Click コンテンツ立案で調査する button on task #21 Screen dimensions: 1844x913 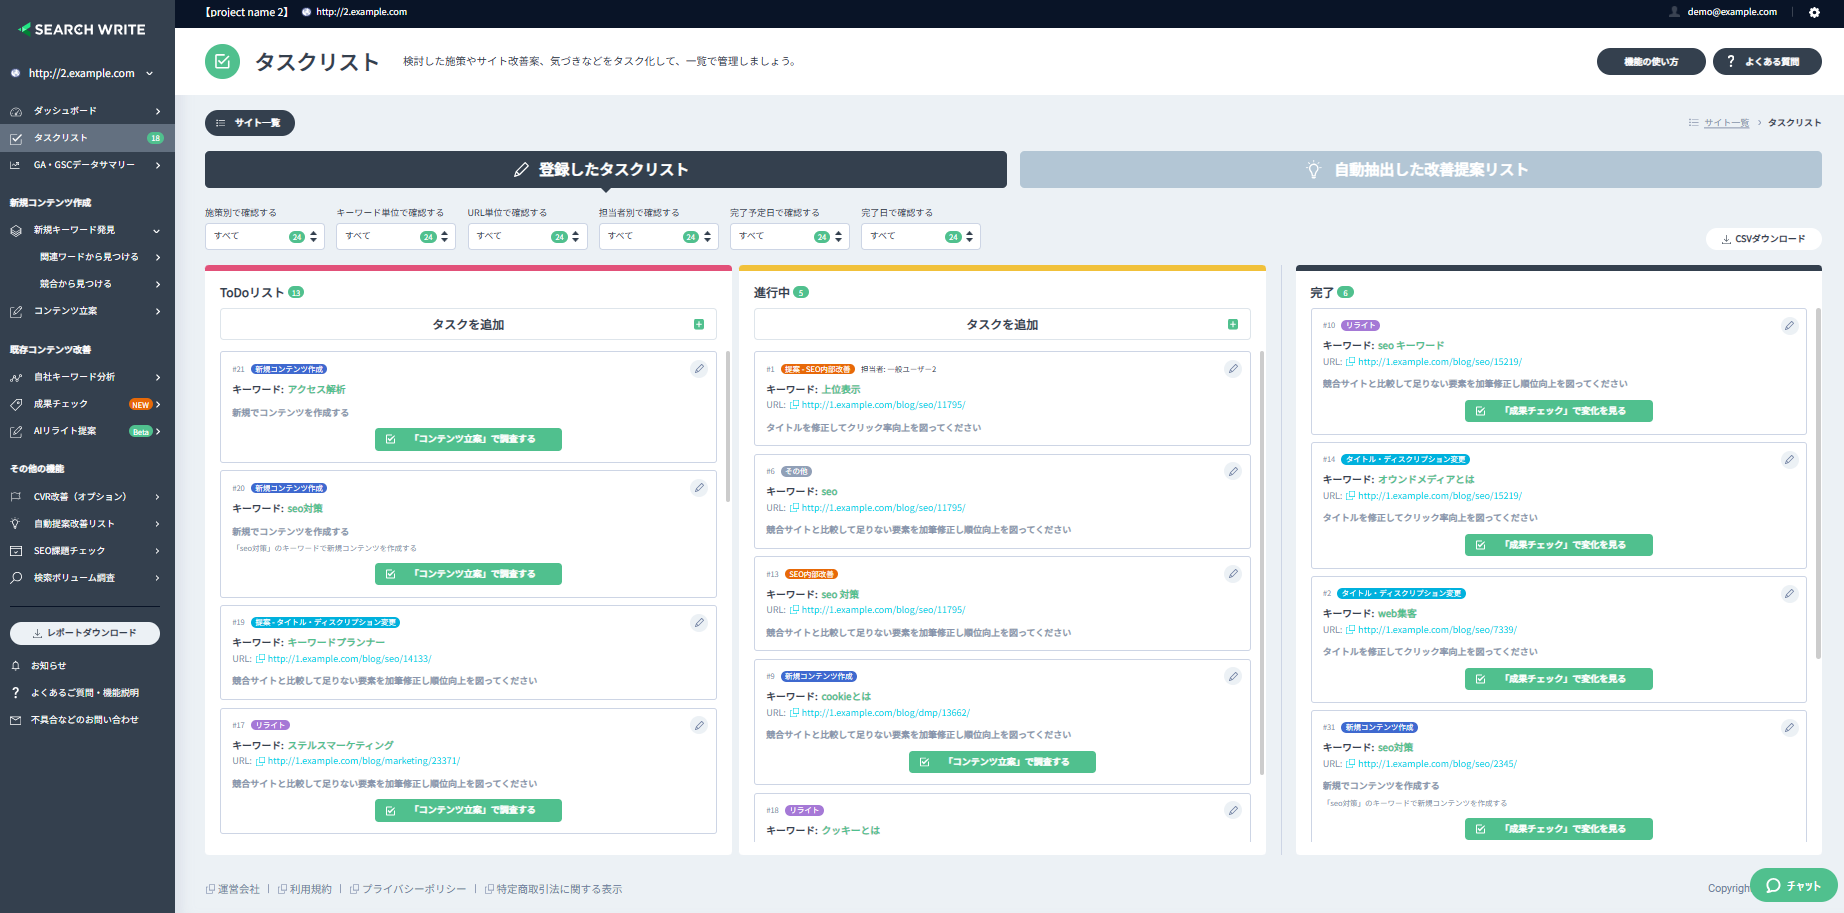click(468, 439)
